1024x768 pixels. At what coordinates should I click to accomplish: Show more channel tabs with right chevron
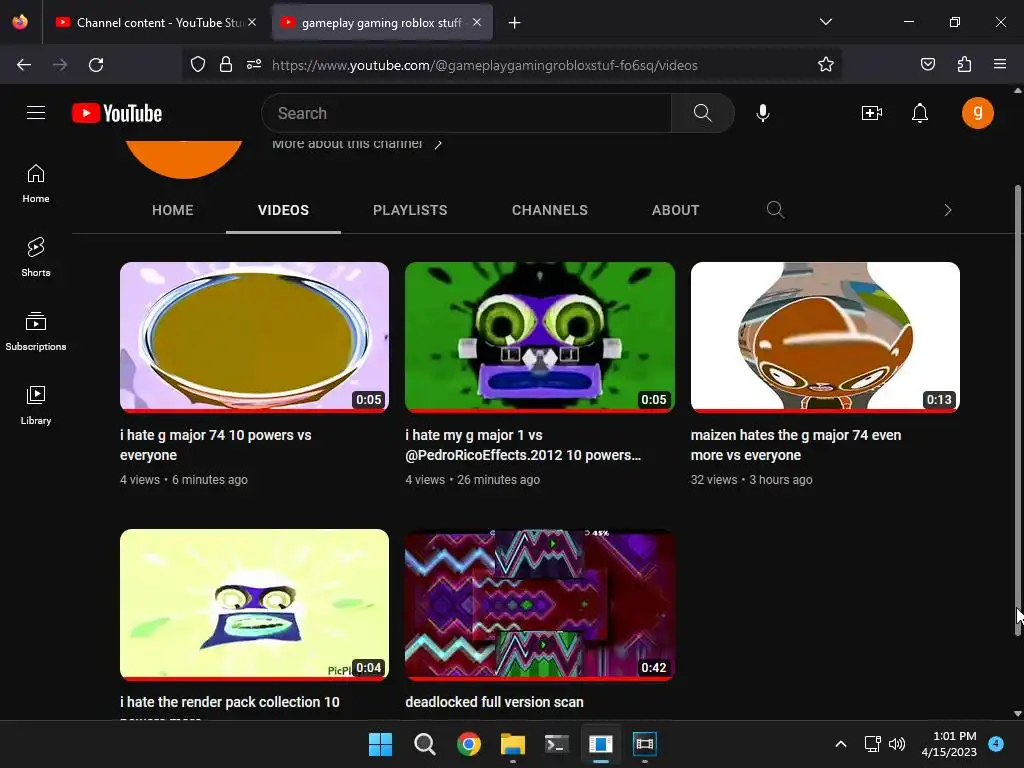(948, 210)
